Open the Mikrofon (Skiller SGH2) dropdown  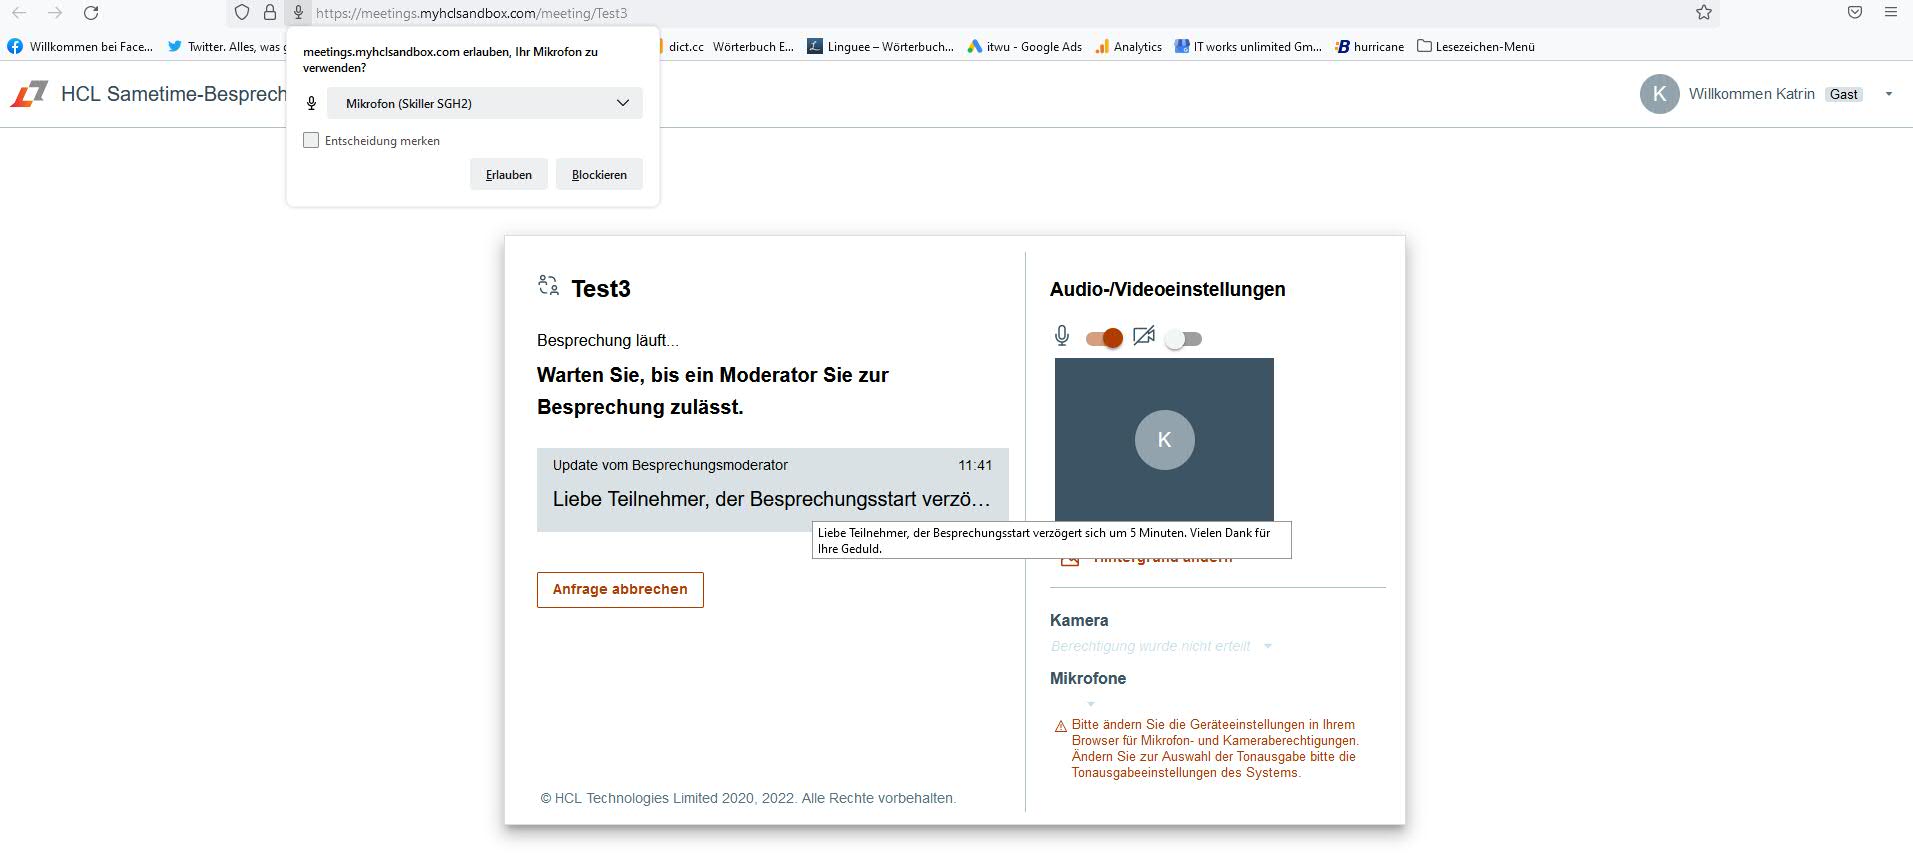coord(485,103)
